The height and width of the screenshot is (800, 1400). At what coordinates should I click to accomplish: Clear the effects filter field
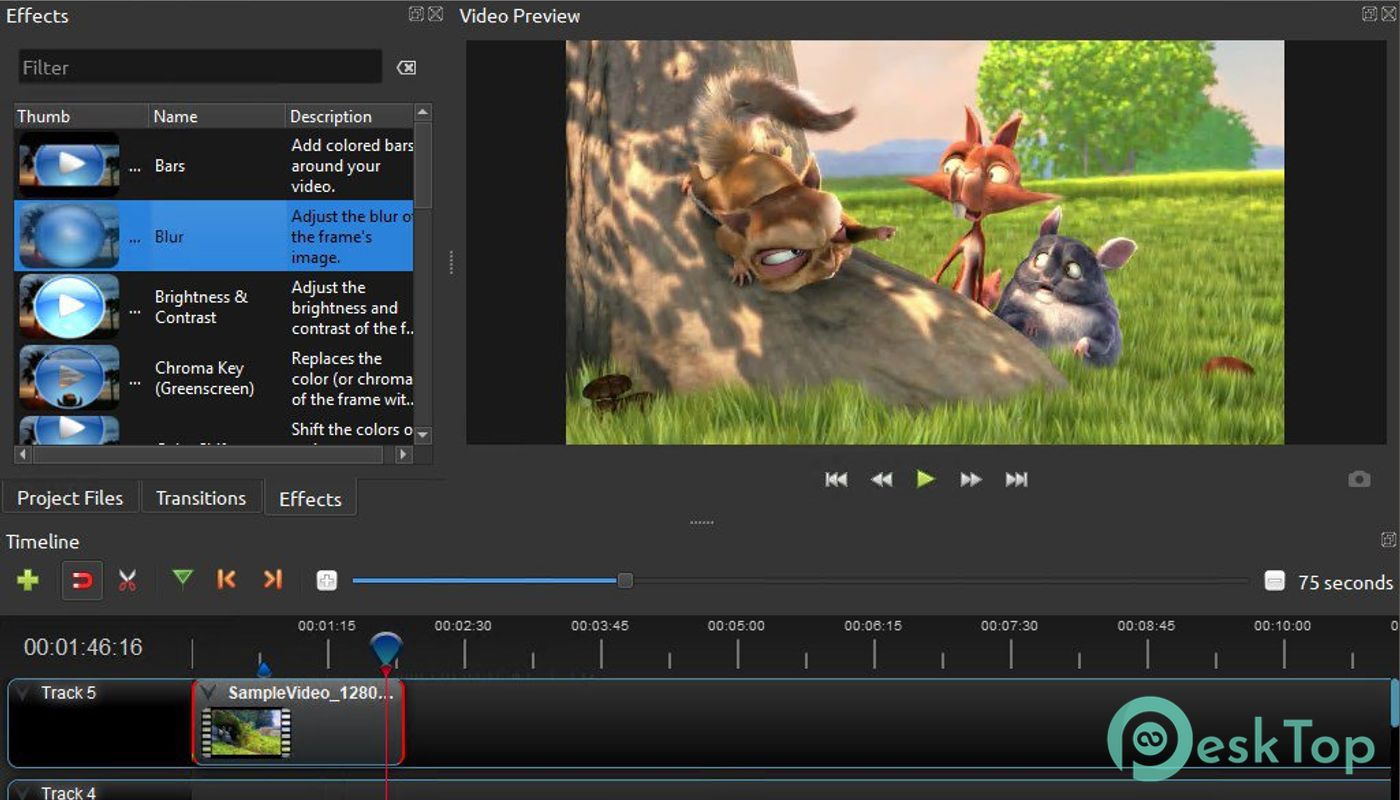click(x=406, y=68)
